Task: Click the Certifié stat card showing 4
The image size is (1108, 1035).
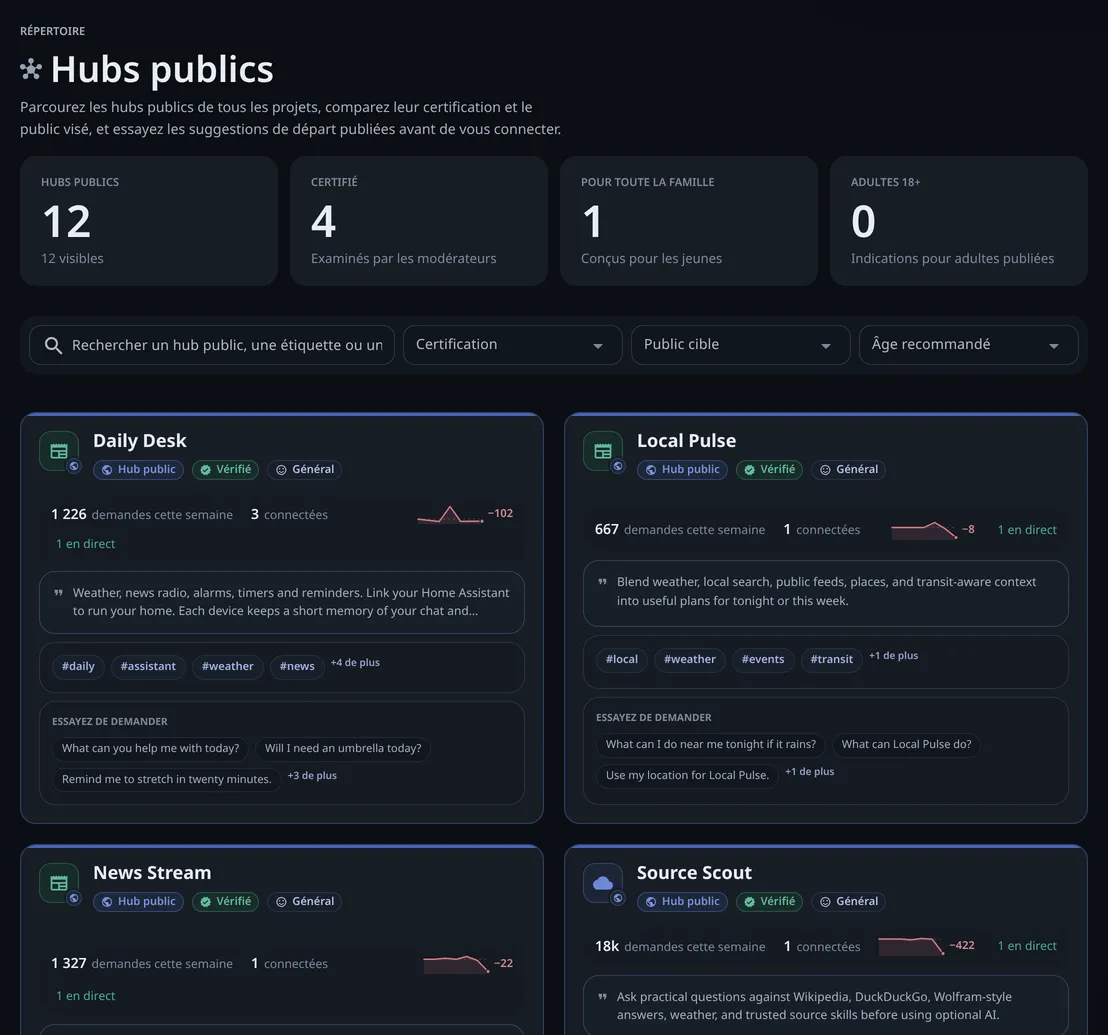Action: tap(419, 221)
